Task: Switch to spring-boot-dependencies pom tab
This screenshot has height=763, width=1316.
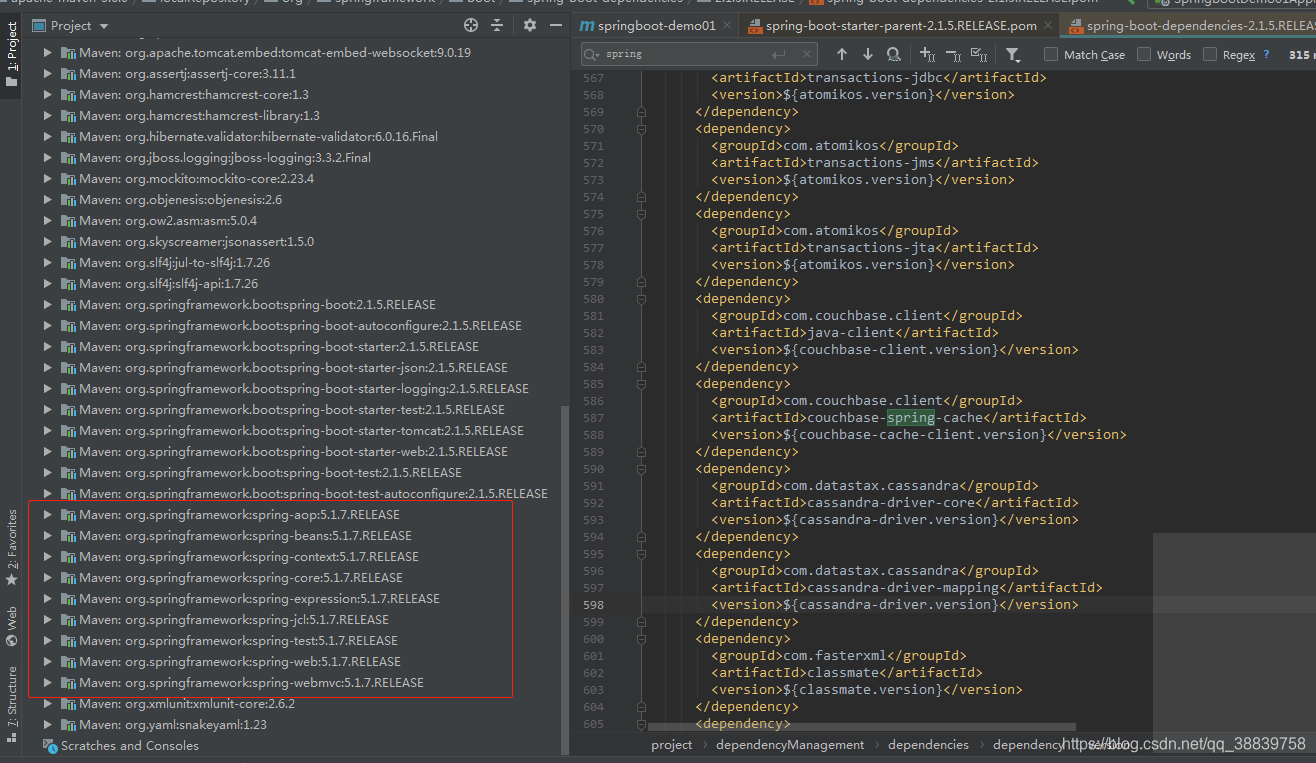Action: 1190,26
